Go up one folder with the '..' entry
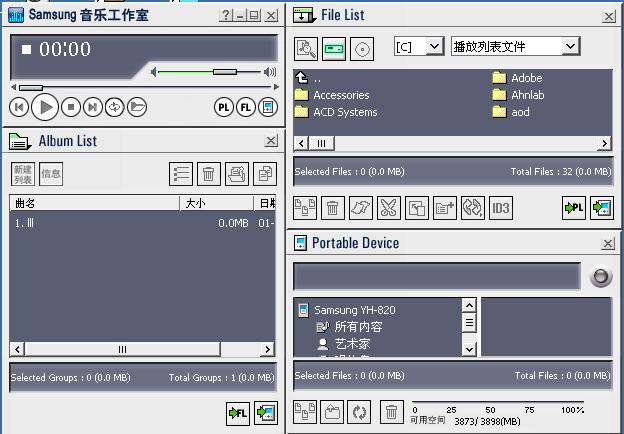This screenshot has height=434, width=624. pos(309,78)
